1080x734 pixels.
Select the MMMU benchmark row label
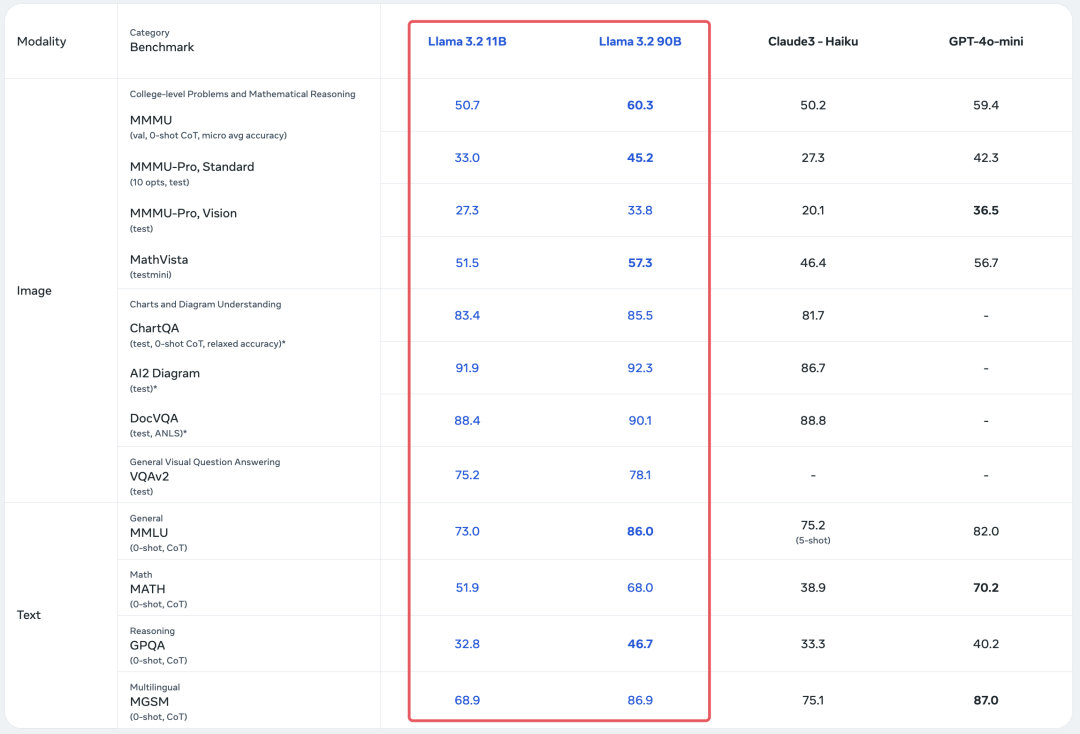point(150,119)
